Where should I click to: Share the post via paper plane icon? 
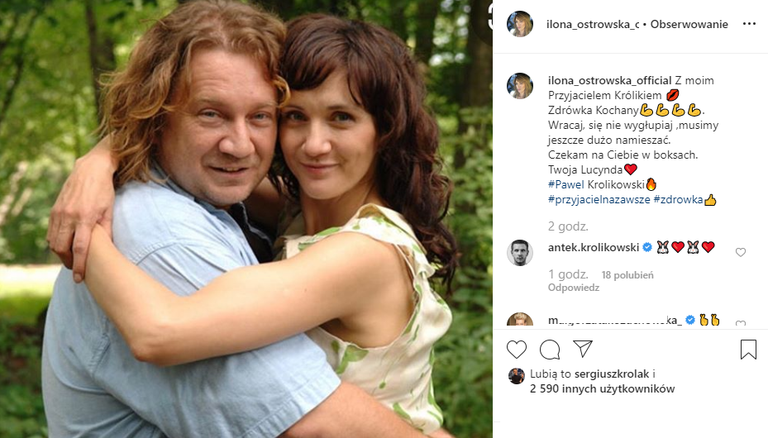tap(583, 349)
